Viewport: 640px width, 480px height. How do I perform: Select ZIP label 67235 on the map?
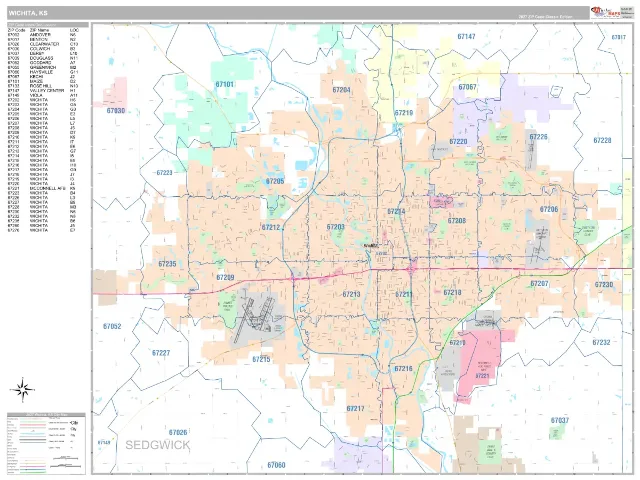tap(167, 264)
